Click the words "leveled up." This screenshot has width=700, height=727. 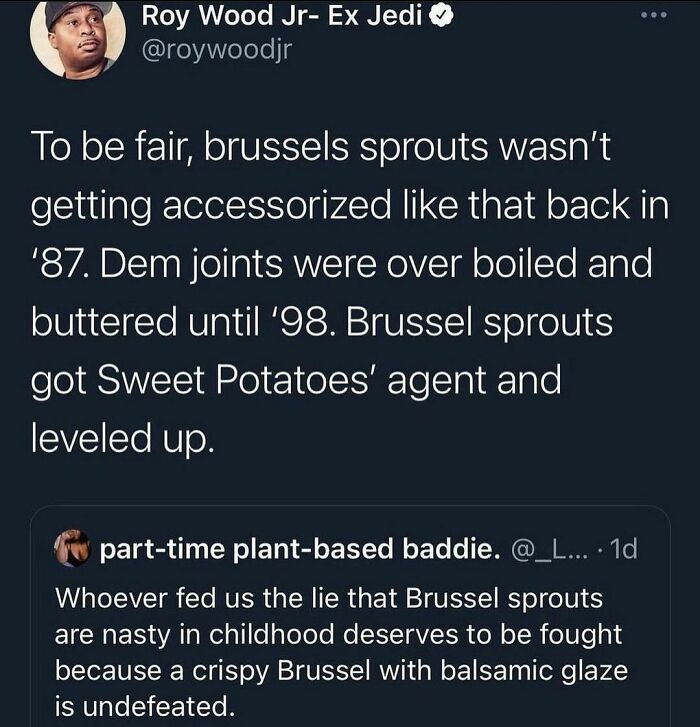(x=124, y=439)
